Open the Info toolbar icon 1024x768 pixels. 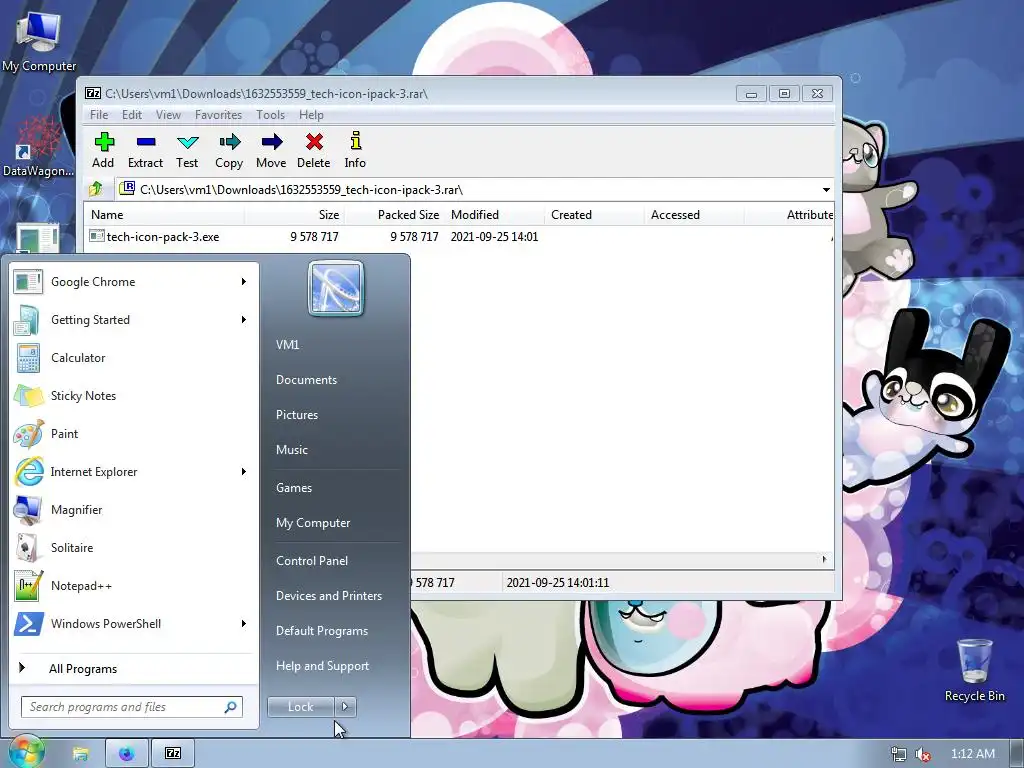point(355,151)
